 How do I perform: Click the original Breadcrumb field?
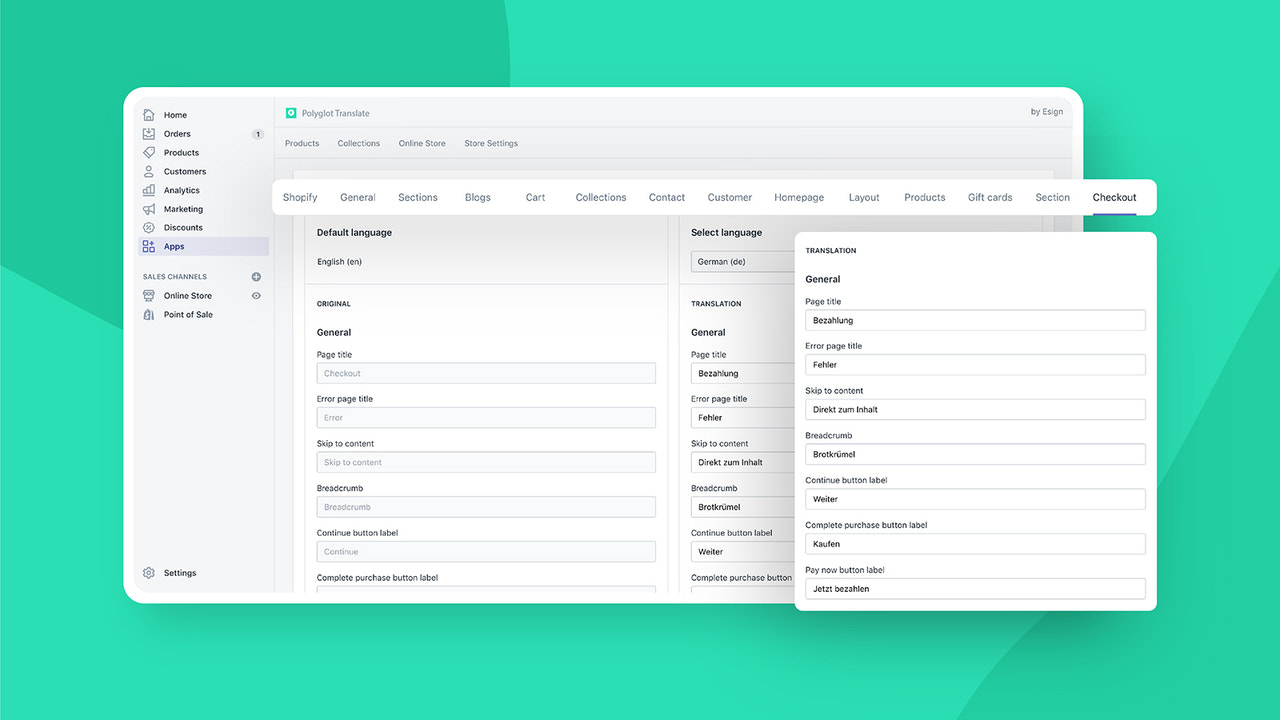pyautogui.click(x=486, y=507)
